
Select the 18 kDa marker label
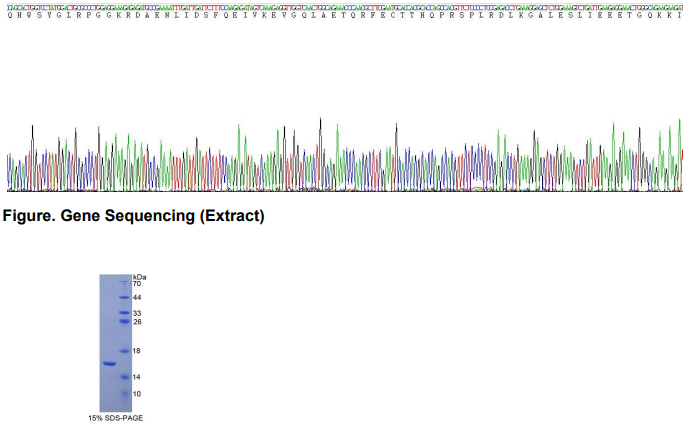137,351
